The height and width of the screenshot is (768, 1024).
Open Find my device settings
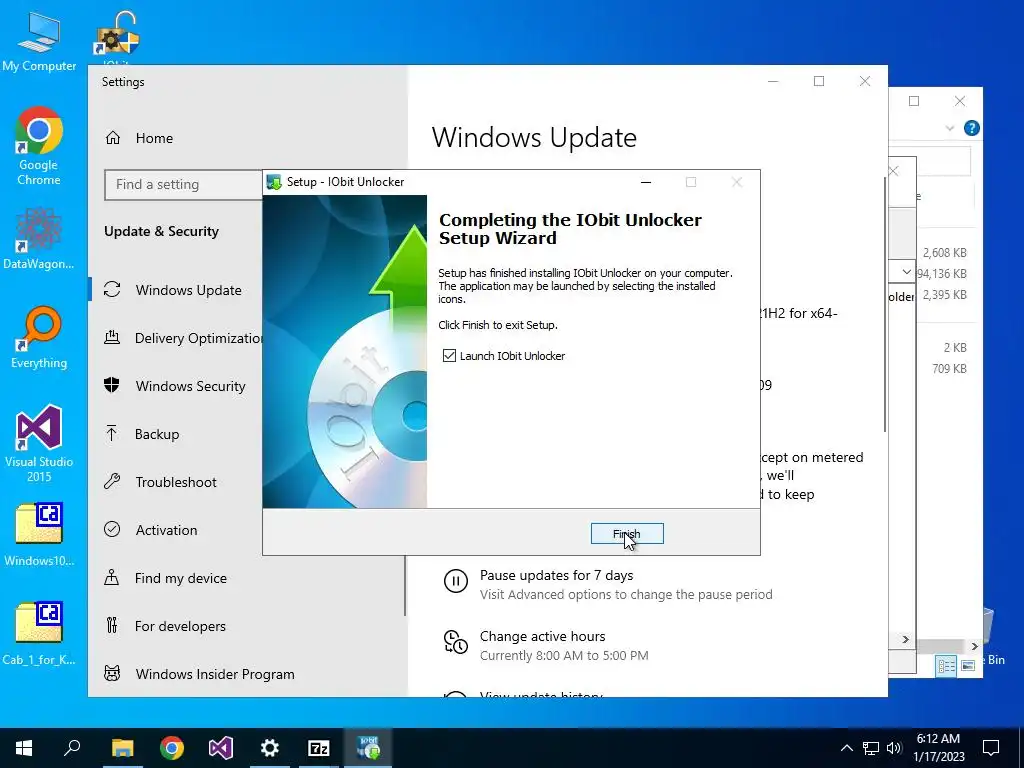click(180, 578)
